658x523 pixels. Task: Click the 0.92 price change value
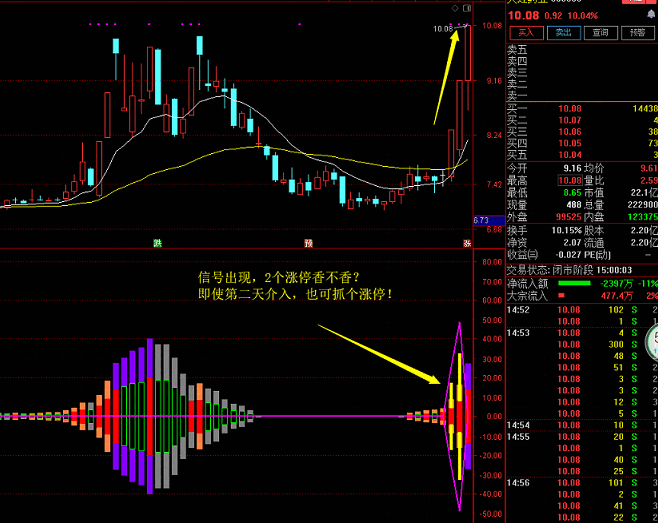tap(553, 16)
